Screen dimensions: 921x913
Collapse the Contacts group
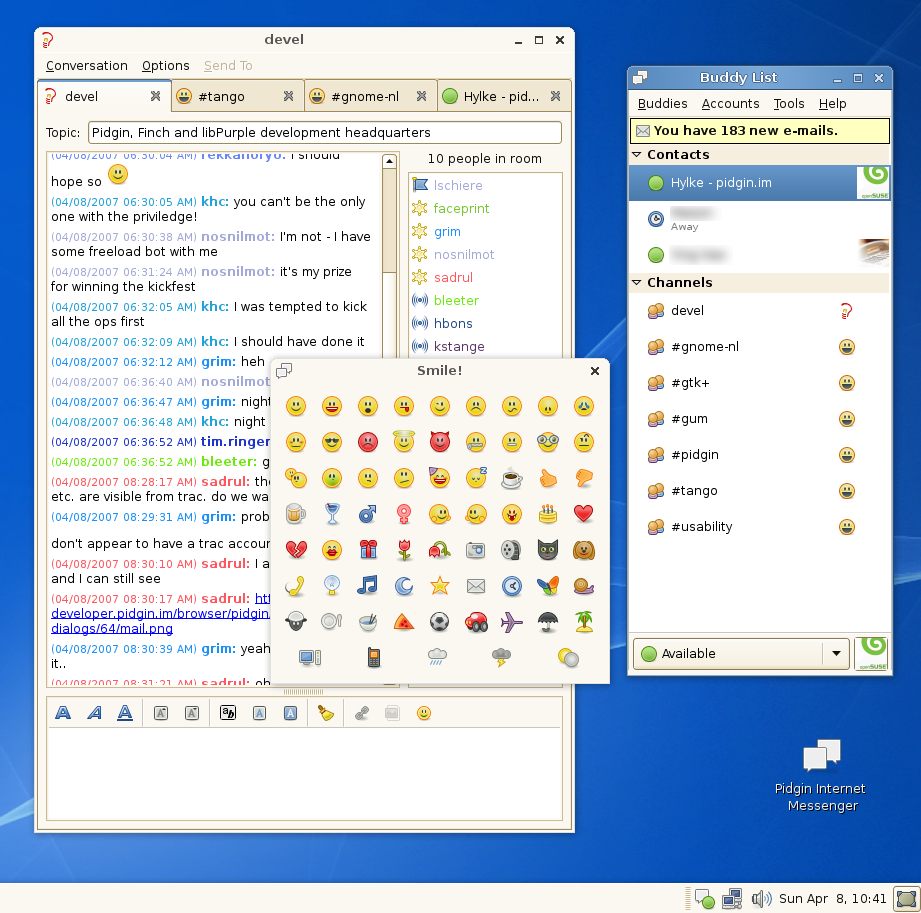coord(637,155)
